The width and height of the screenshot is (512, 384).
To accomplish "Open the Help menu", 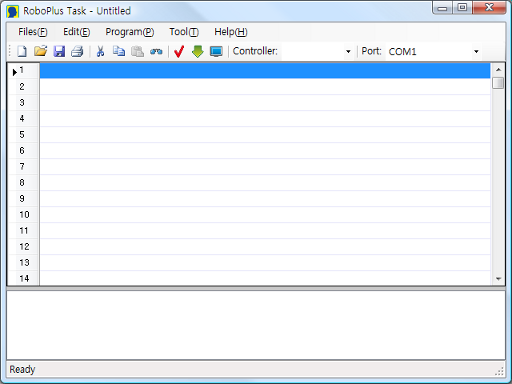I will pos(231,32).
